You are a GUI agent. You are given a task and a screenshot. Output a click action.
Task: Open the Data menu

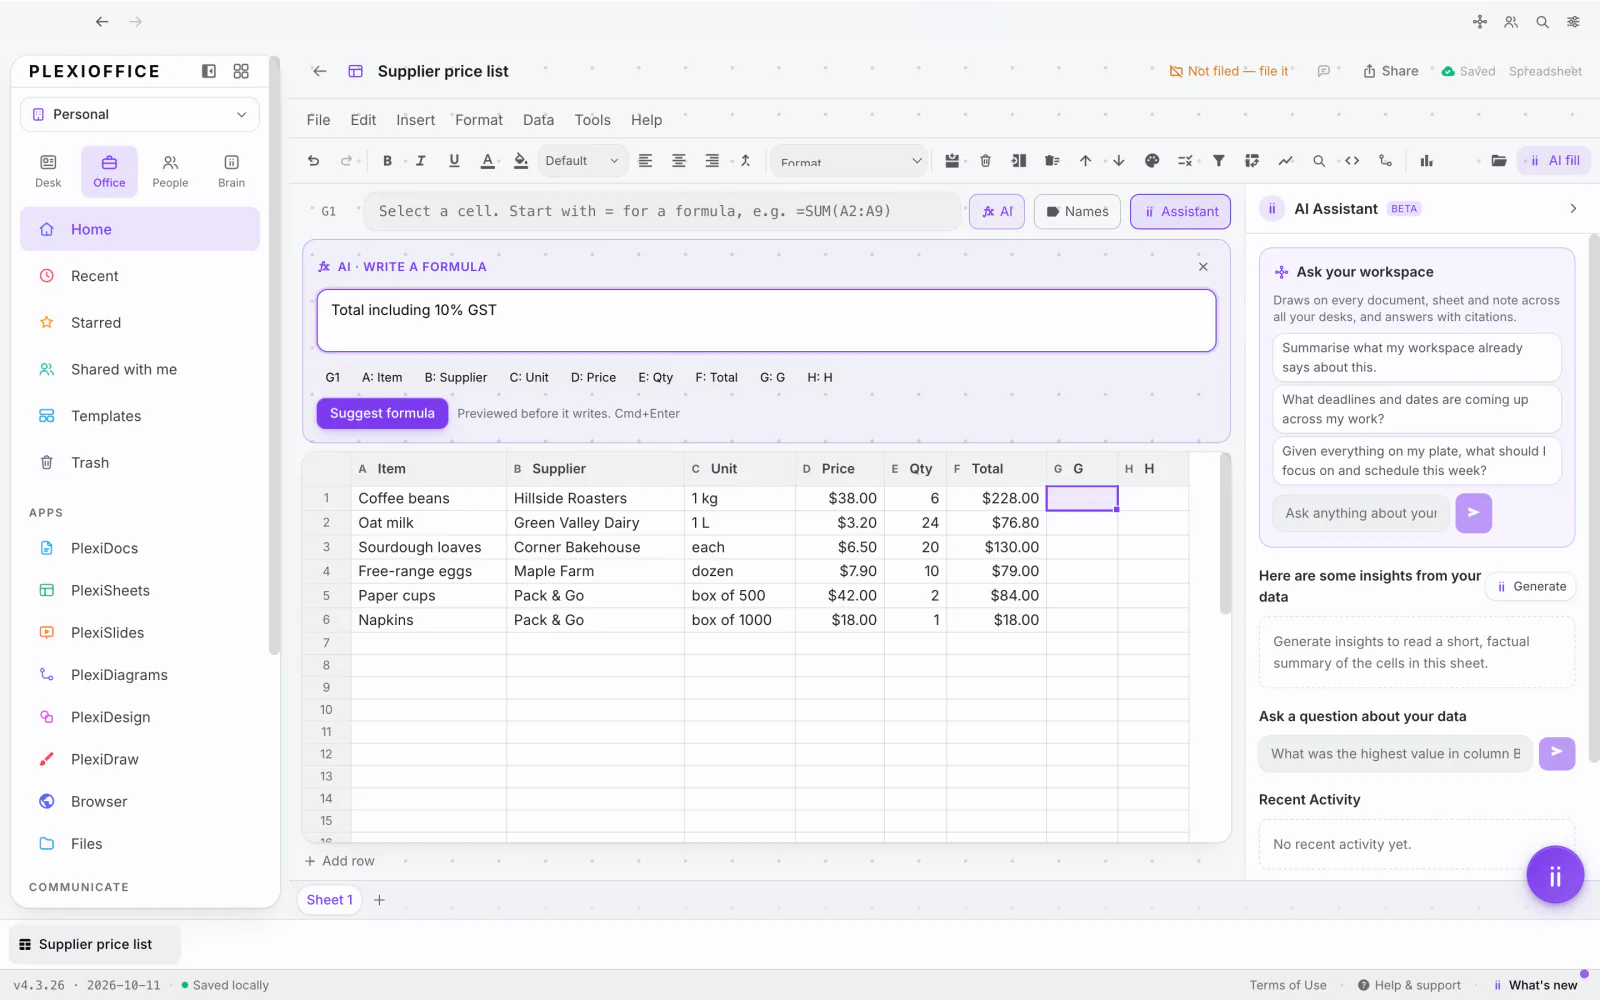pos(538,120)
